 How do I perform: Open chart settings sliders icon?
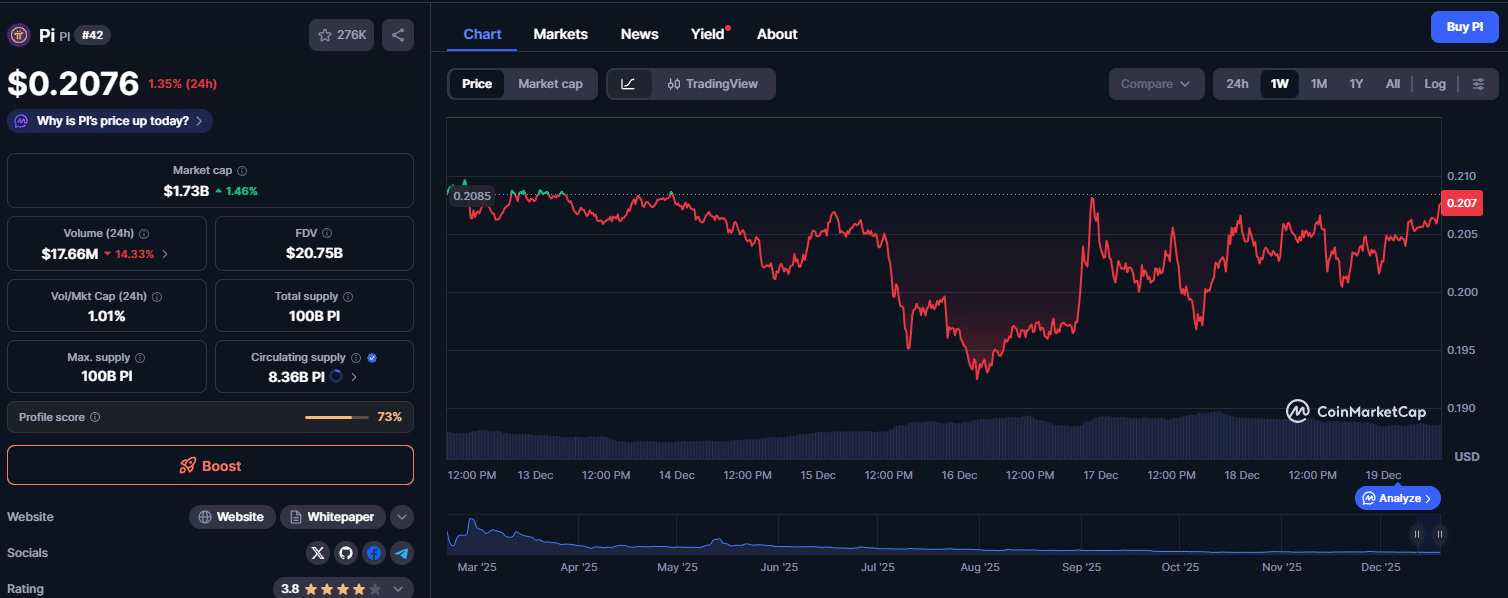tap(1478, 84)
